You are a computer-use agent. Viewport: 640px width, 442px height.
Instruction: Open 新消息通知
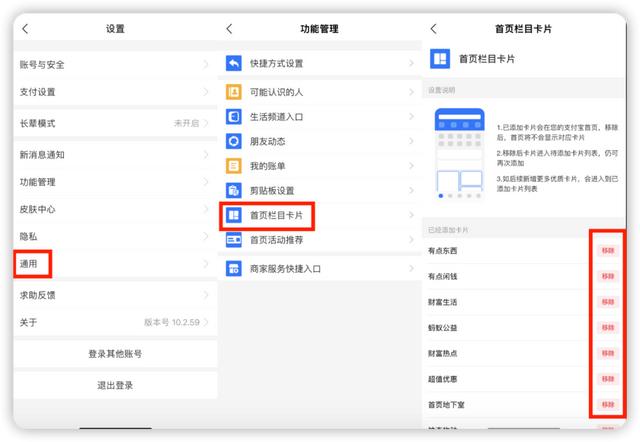[x=115, y=155]
